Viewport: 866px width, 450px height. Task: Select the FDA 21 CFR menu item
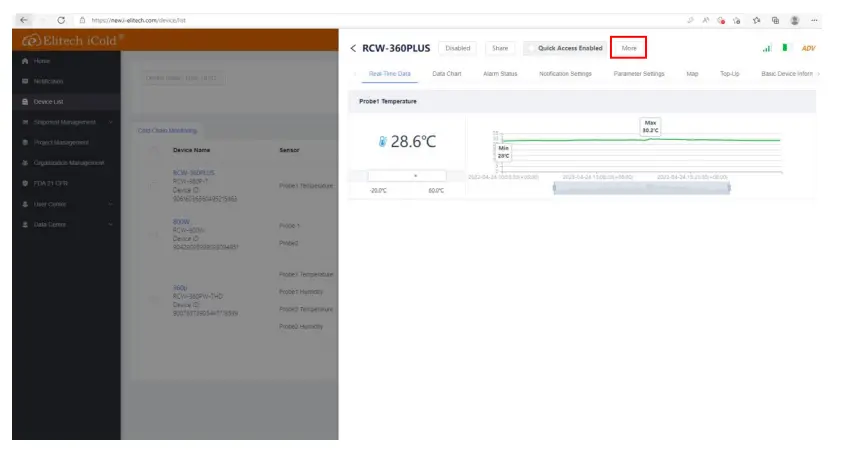(66, 183)
